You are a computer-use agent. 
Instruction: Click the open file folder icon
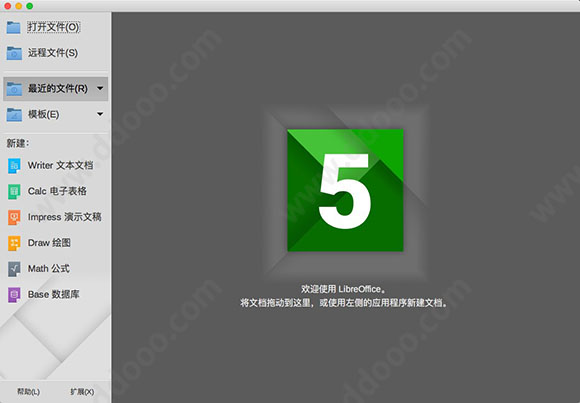[14, 27]
